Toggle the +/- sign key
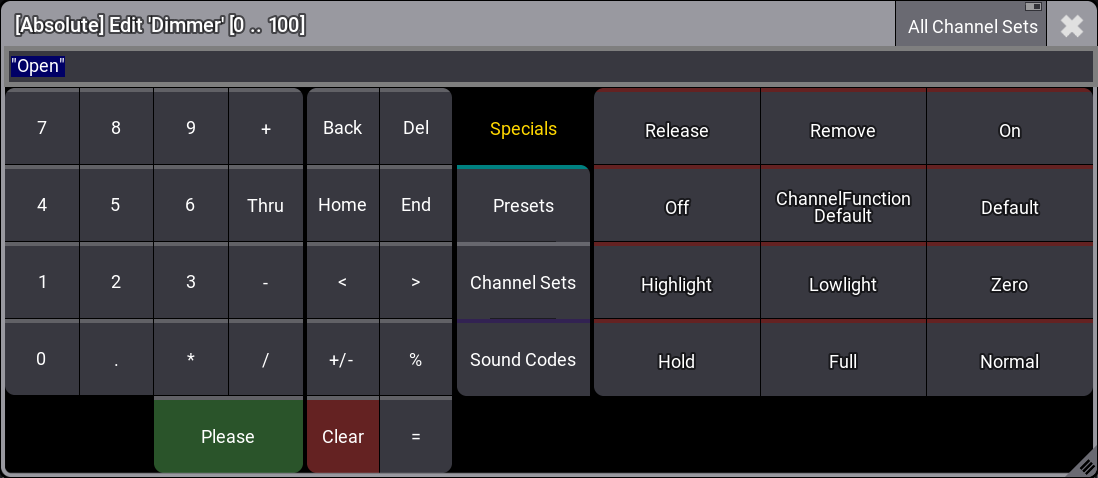The image size is (1098, 478). pyautogui.click(x=342, y=360)
